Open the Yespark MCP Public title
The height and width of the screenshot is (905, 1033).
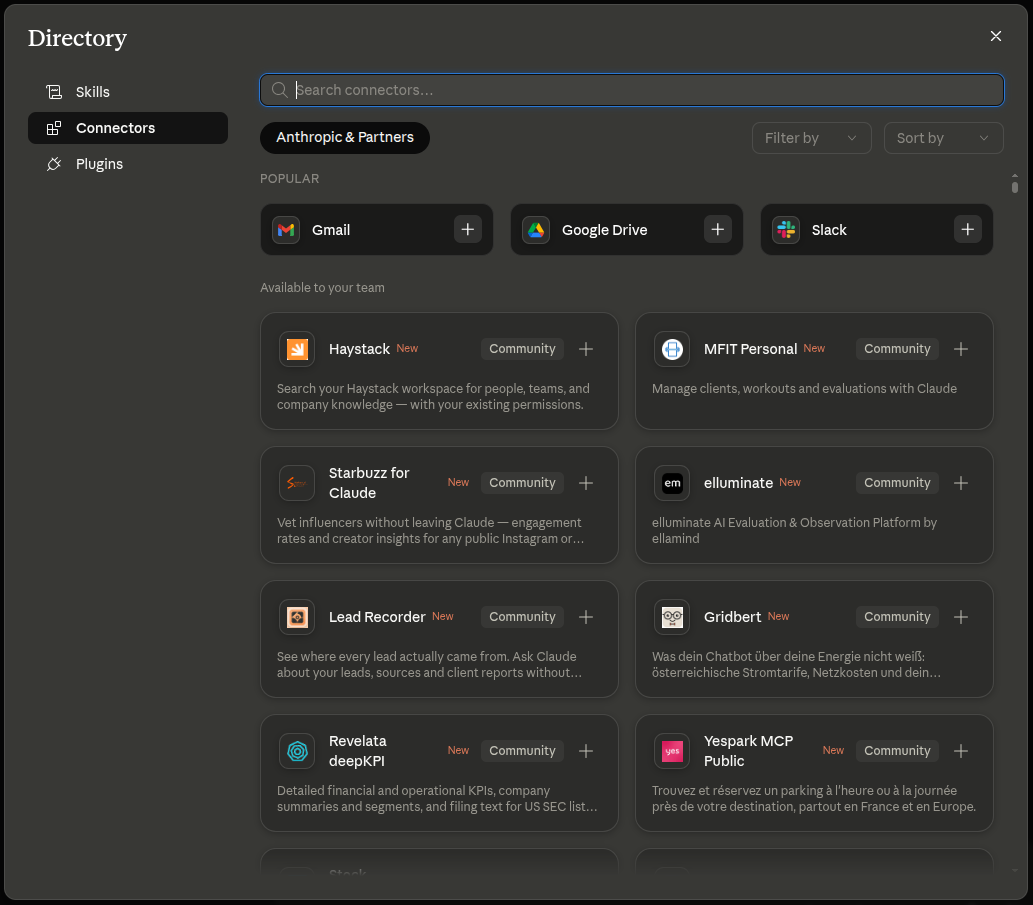click(x=748, y=751)
